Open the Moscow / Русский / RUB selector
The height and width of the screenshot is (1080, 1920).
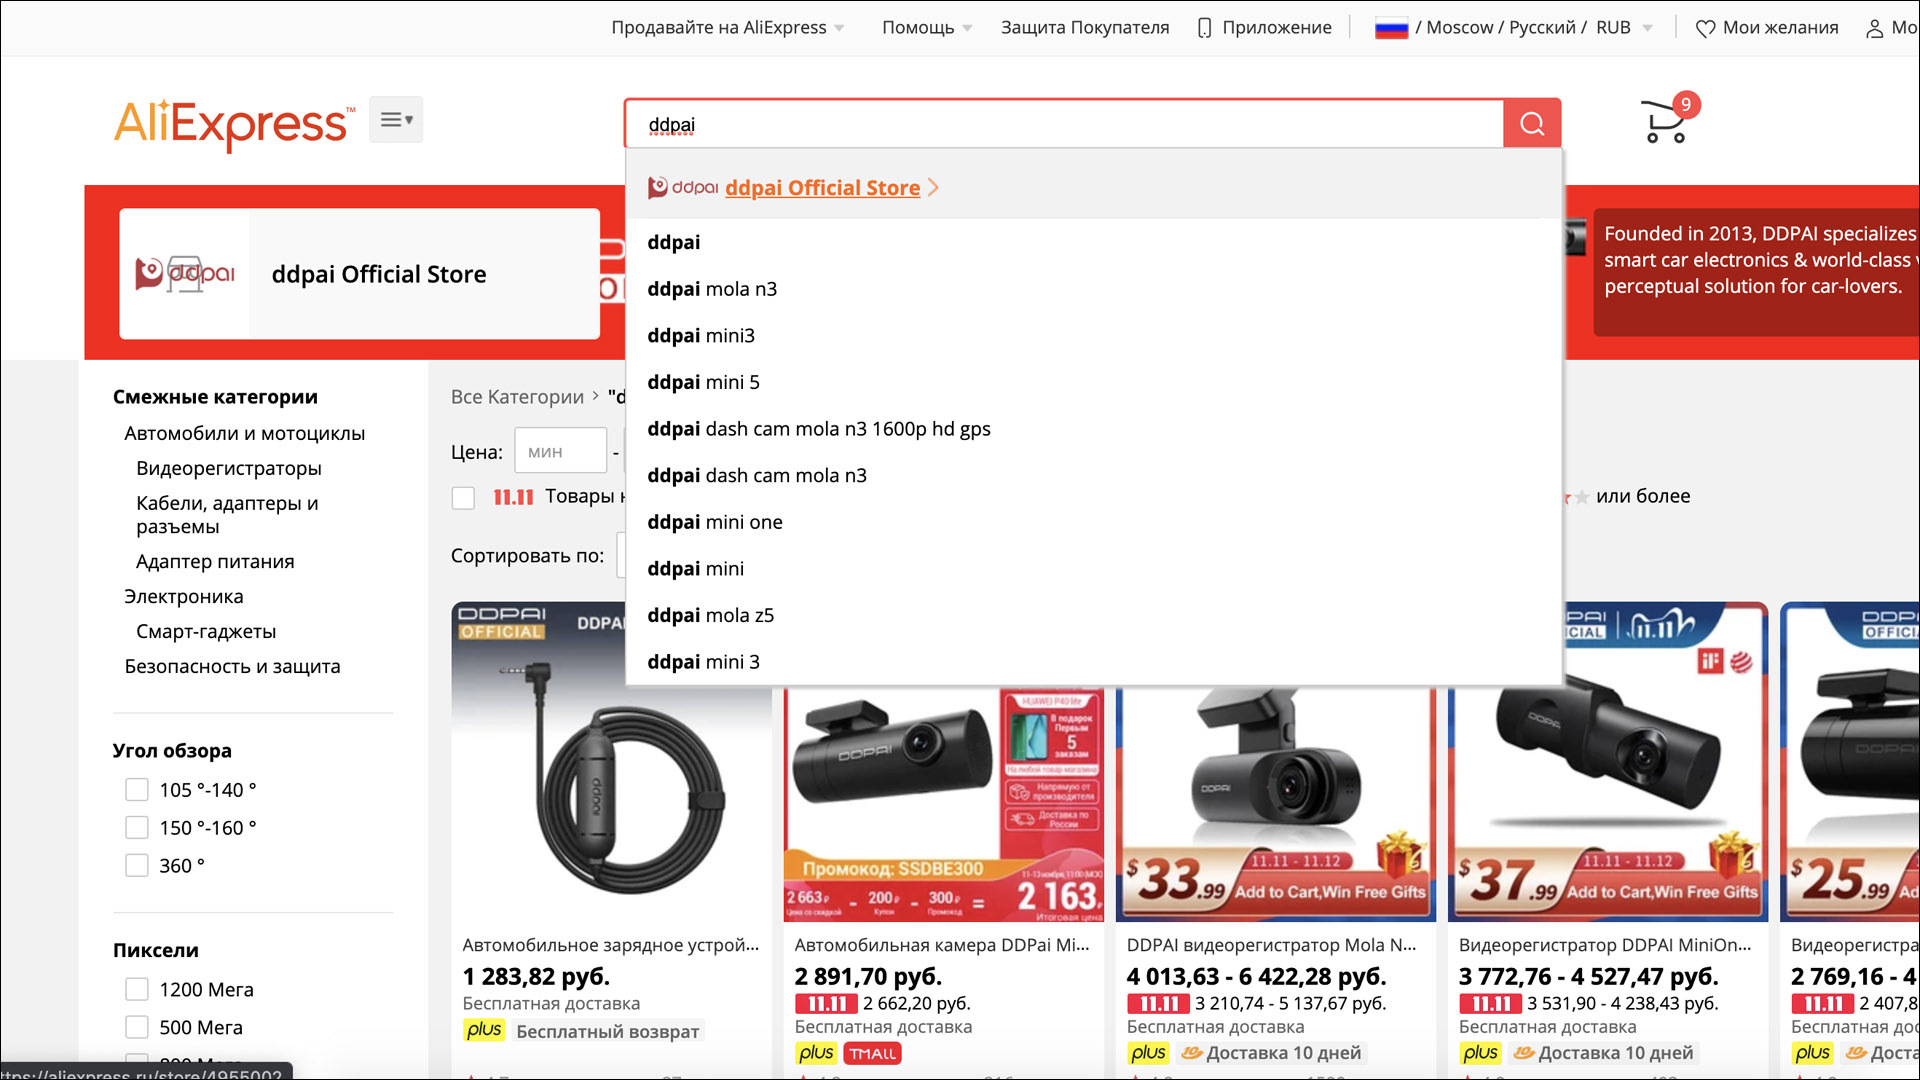[1514, 28]
